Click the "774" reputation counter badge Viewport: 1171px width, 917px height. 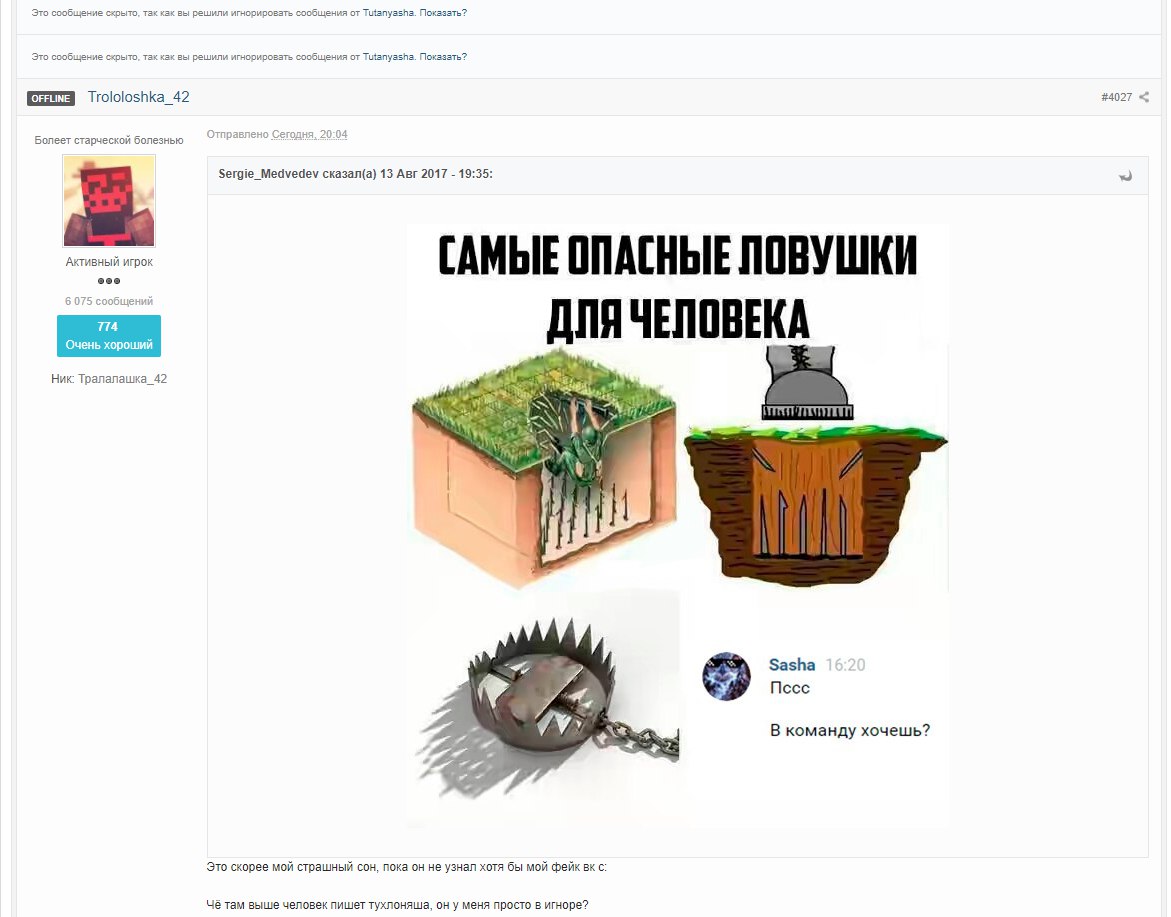pos(108,326)
